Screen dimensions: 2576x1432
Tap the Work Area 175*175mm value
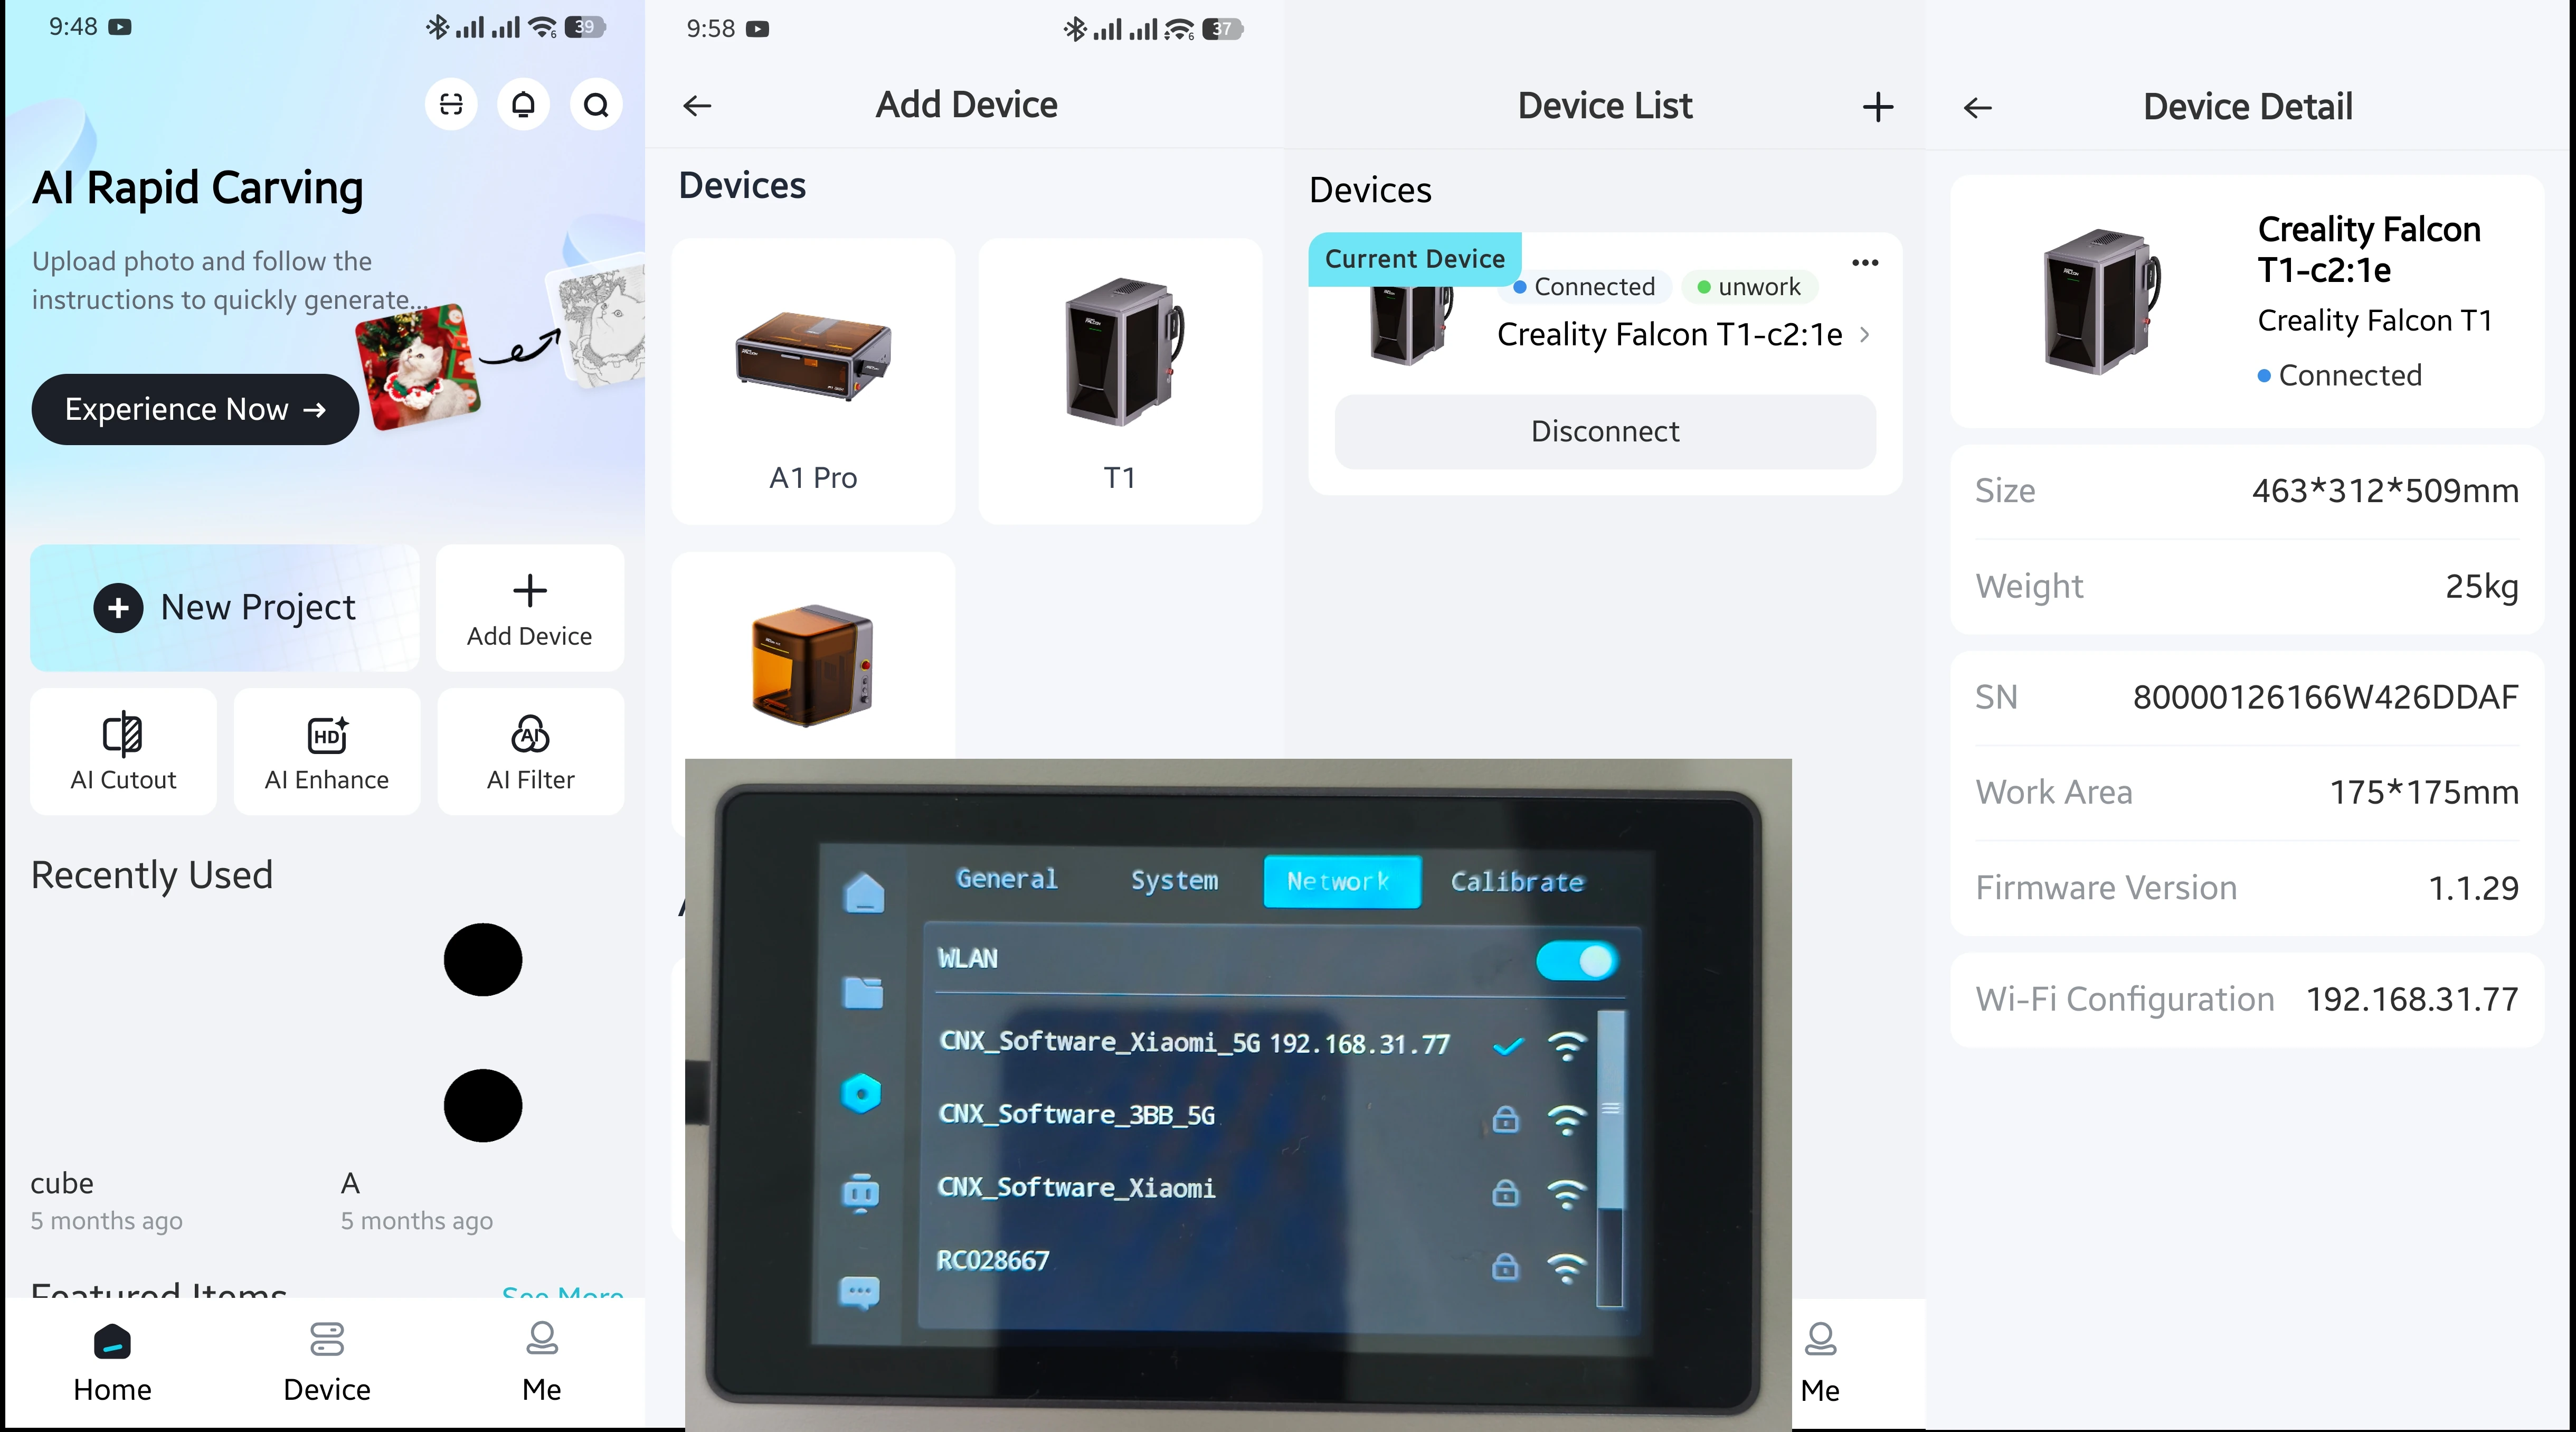click(x=2424, y=792)
